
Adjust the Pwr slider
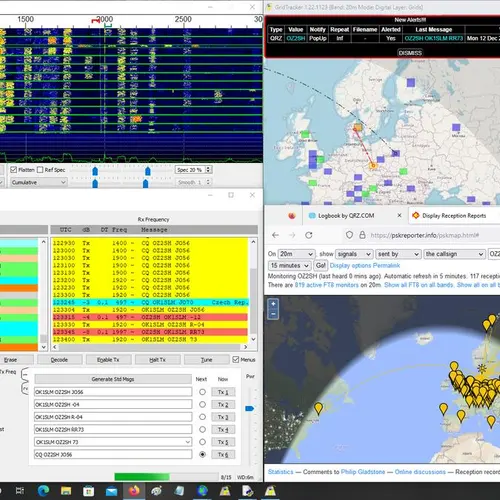[250, 408]
